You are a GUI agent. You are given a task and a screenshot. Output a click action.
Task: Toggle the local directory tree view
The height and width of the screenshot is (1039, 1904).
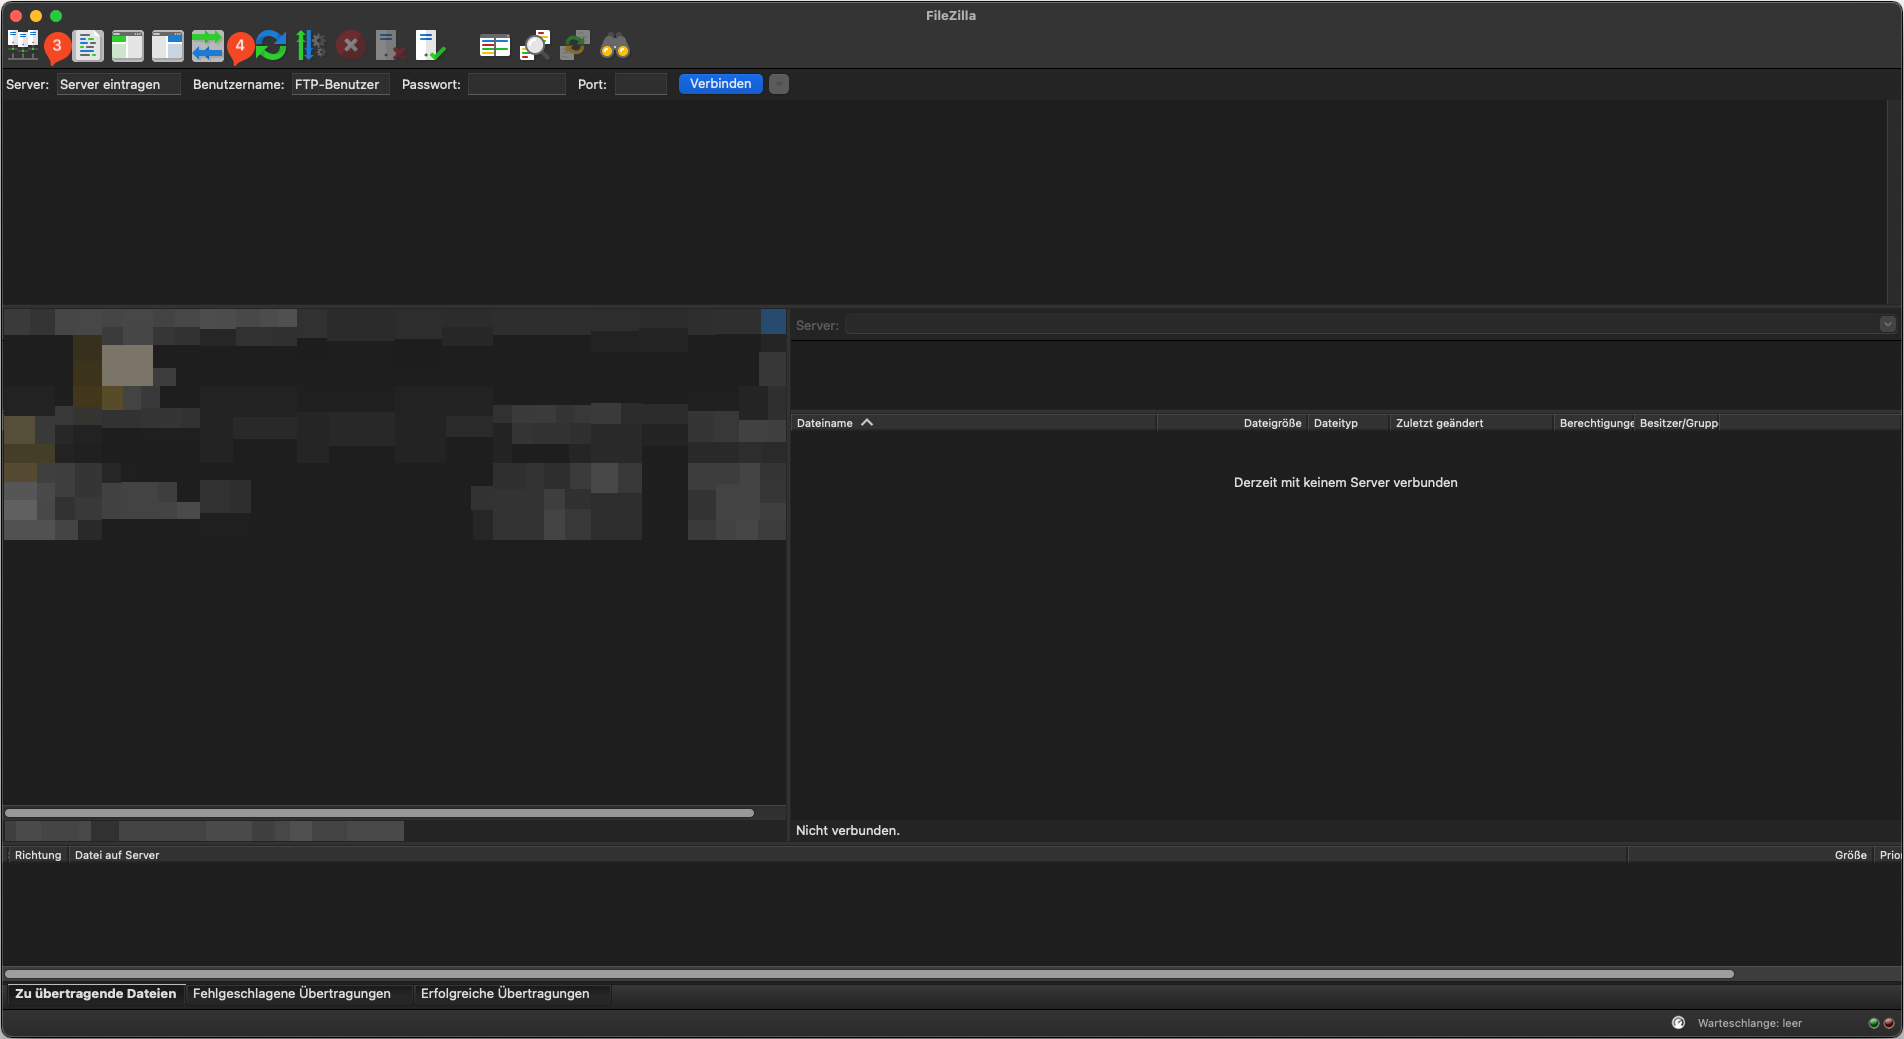pyautogui.click(x=127, y=45)
